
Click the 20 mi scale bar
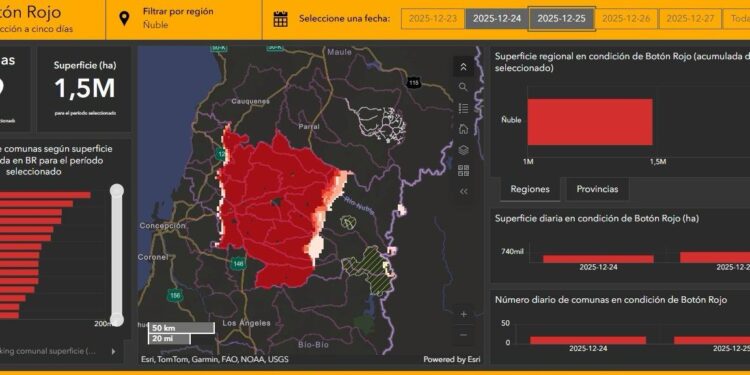169,339
